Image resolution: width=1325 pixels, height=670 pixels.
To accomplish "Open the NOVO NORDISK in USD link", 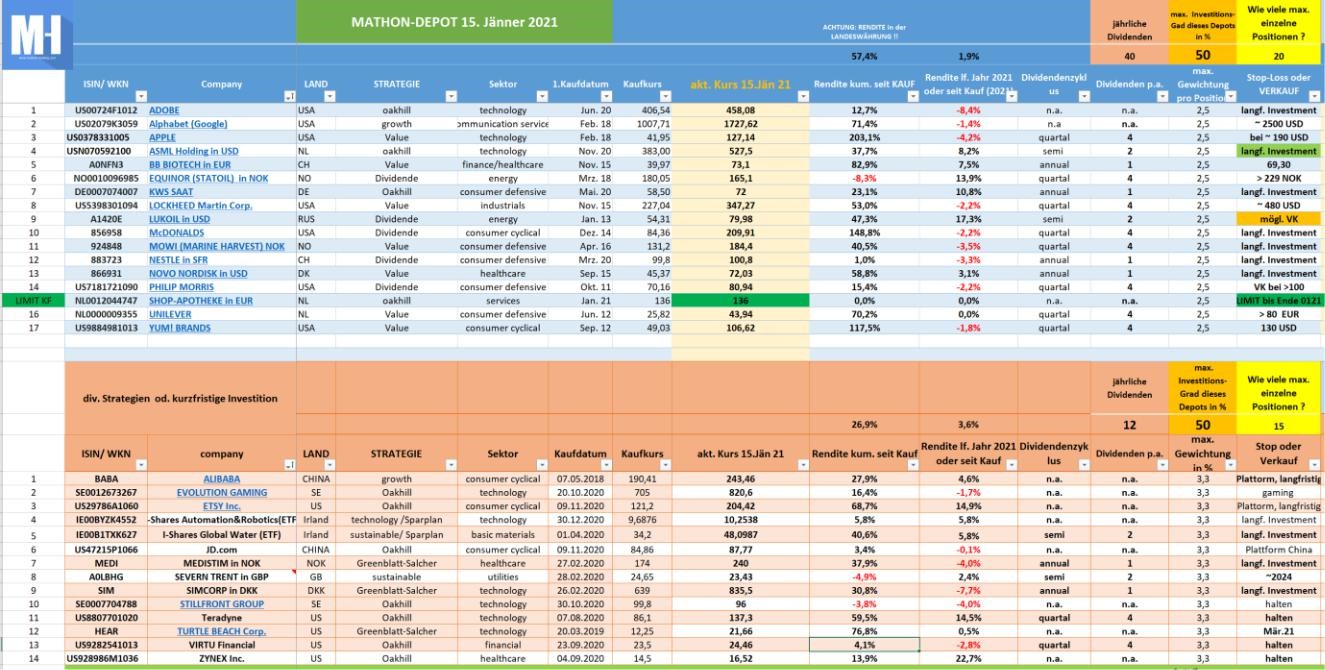I will 198,273.
